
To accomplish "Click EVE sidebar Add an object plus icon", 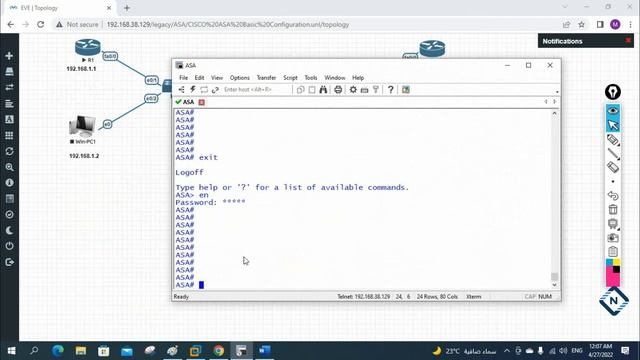I will coord(9,56).
